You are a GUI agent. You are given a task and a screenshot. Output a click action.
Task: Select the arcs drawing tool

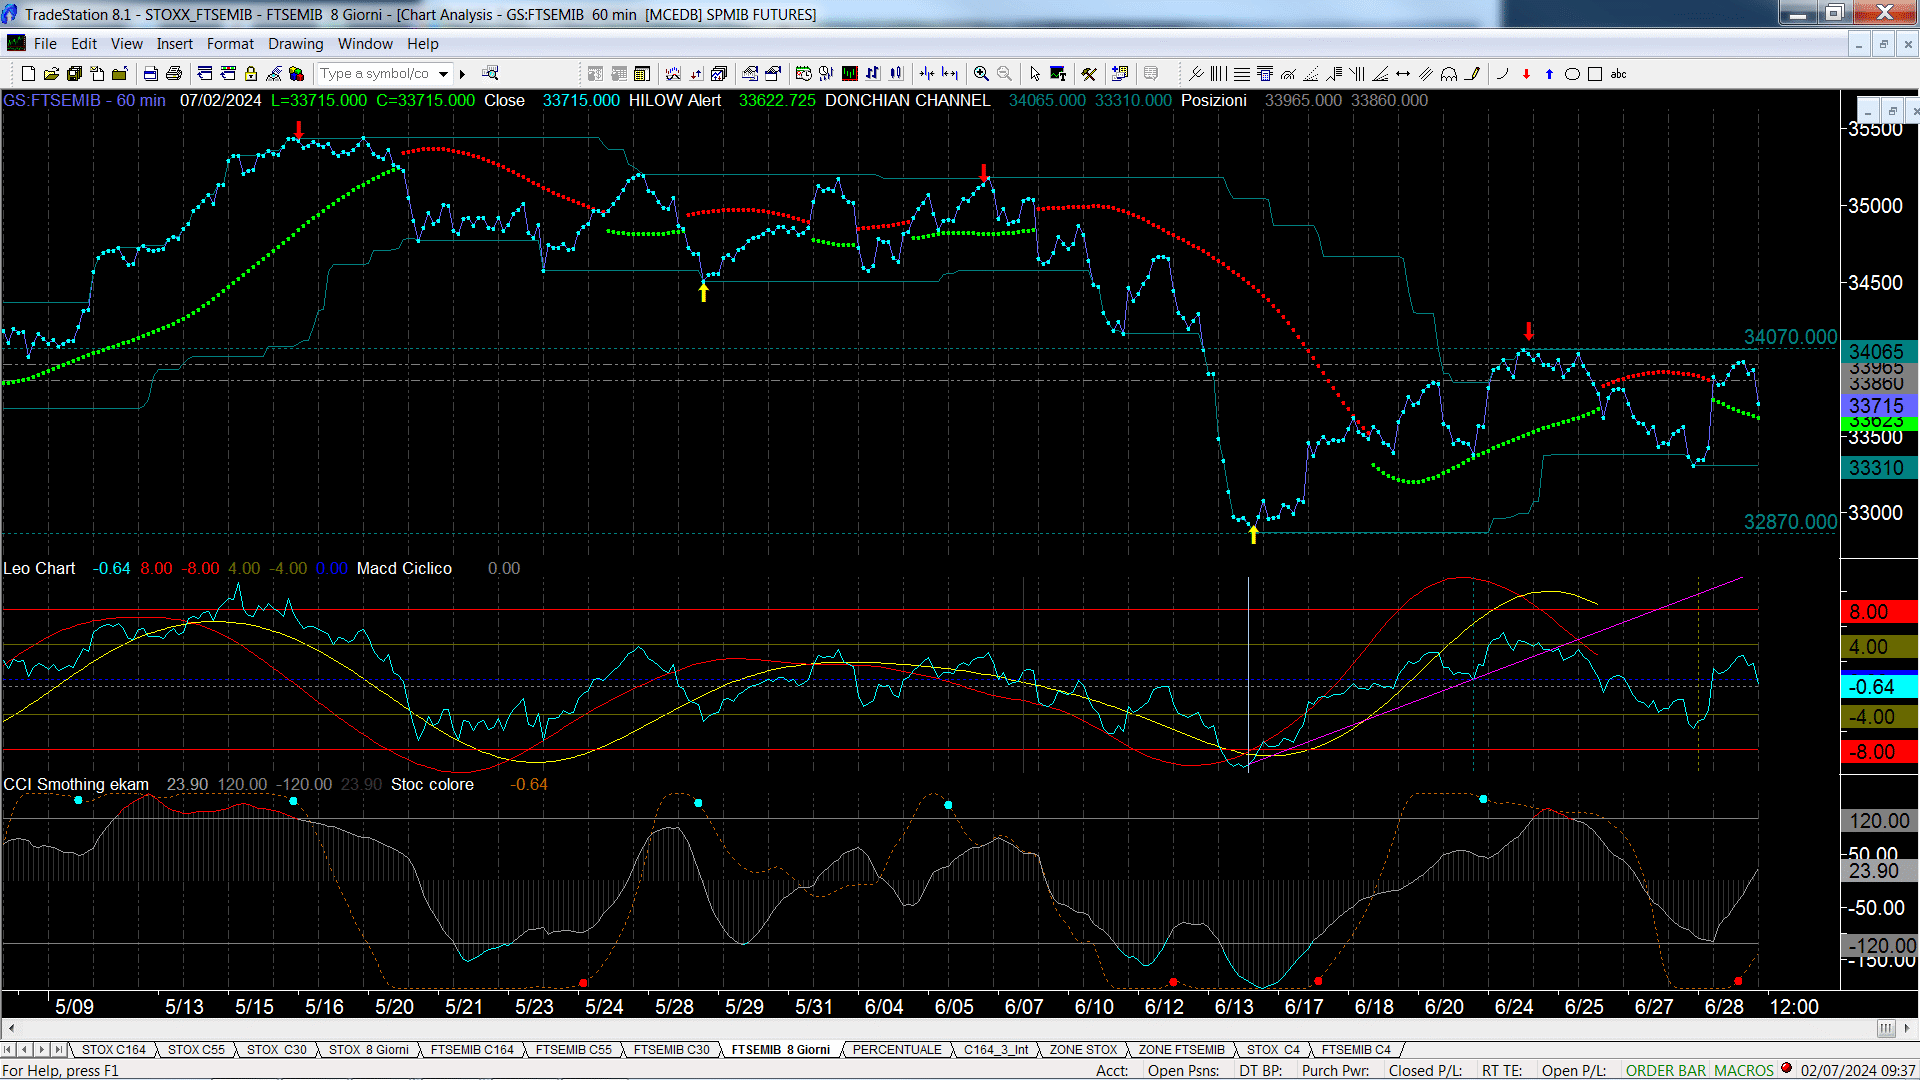[x=1449, y=74]
